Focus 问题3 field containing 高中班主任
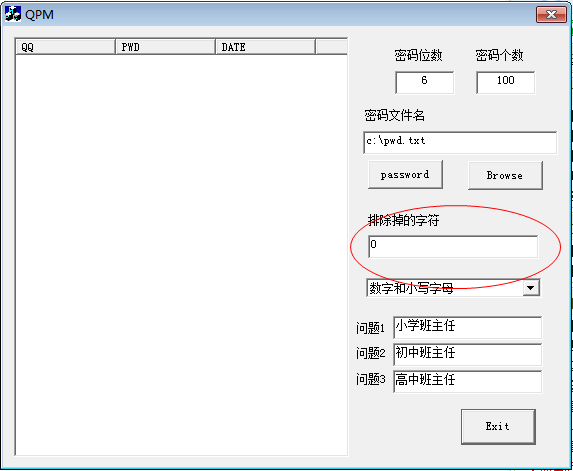The width and height of the screenshot is (573, 471). [467, 381]
